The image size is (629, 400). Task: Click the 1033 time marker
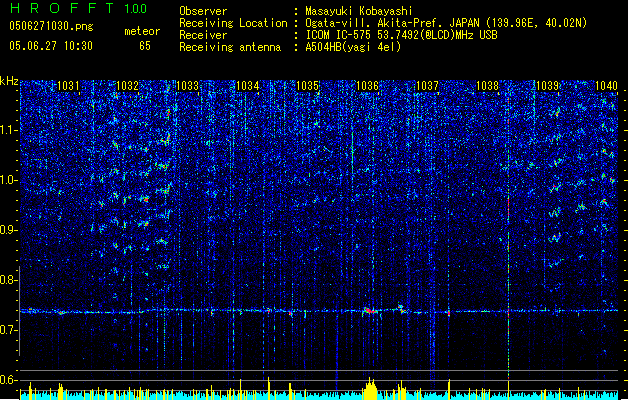pos(187,85)
